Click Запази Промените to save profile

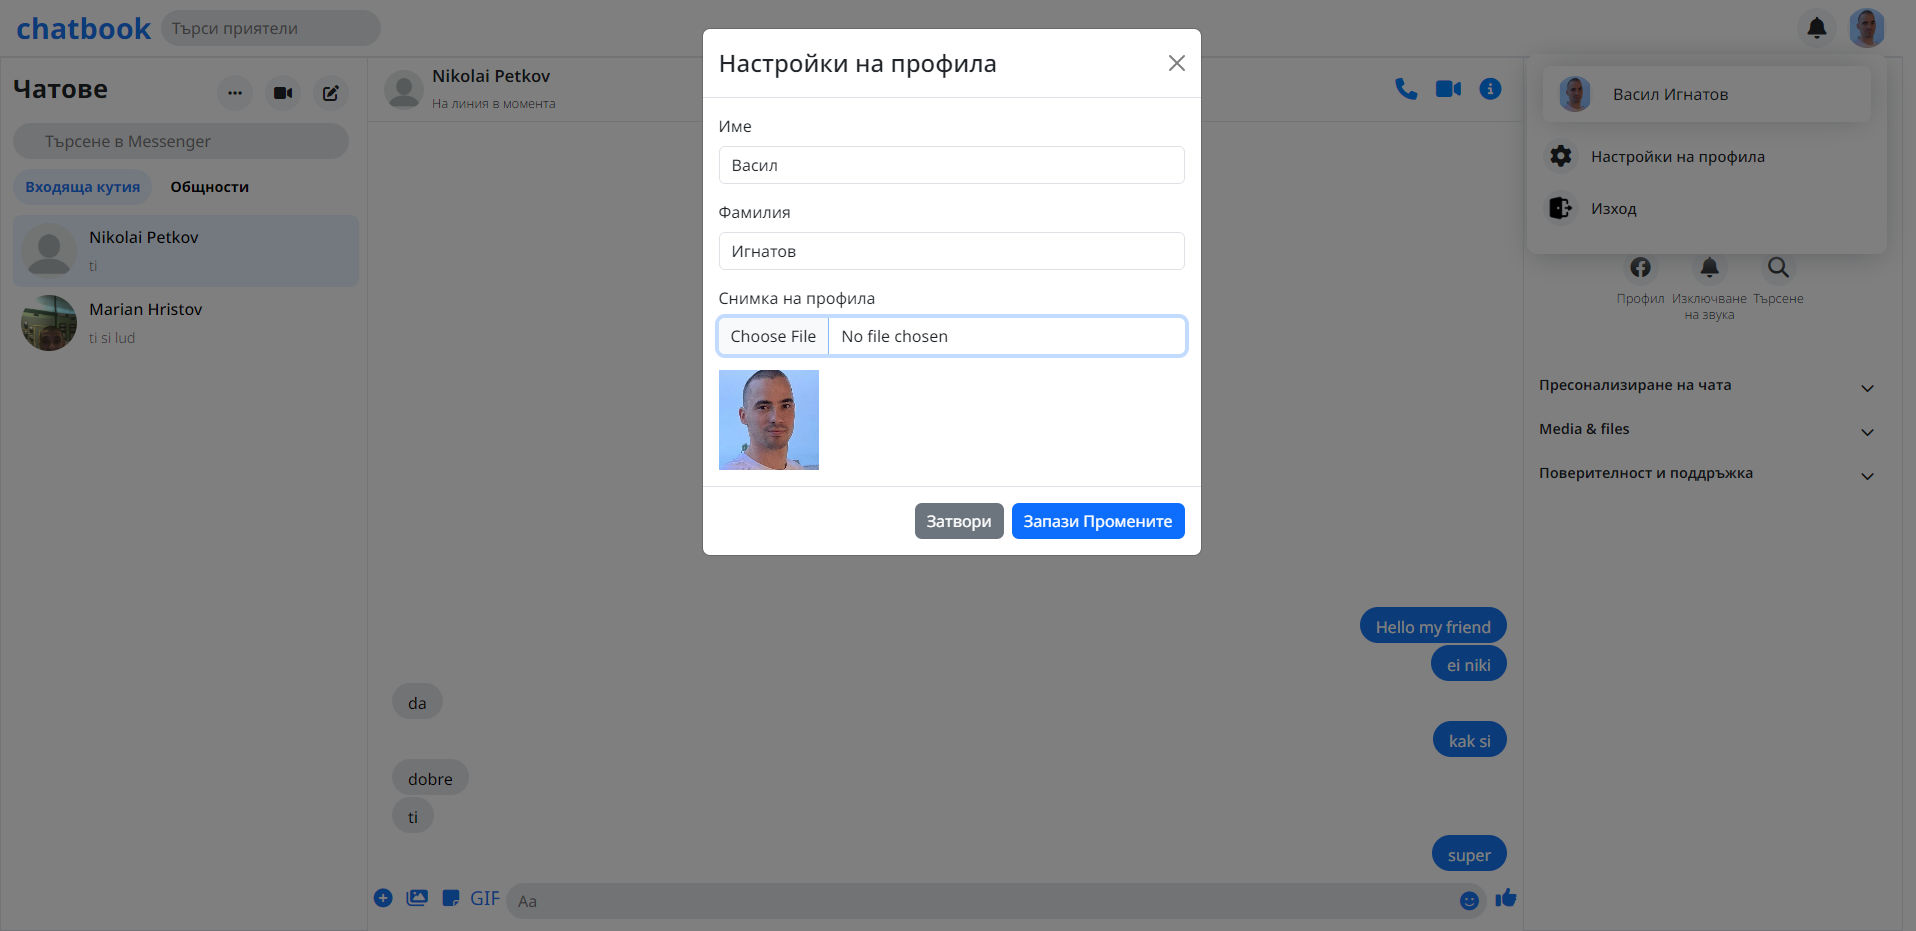(x=1097, y=520)
